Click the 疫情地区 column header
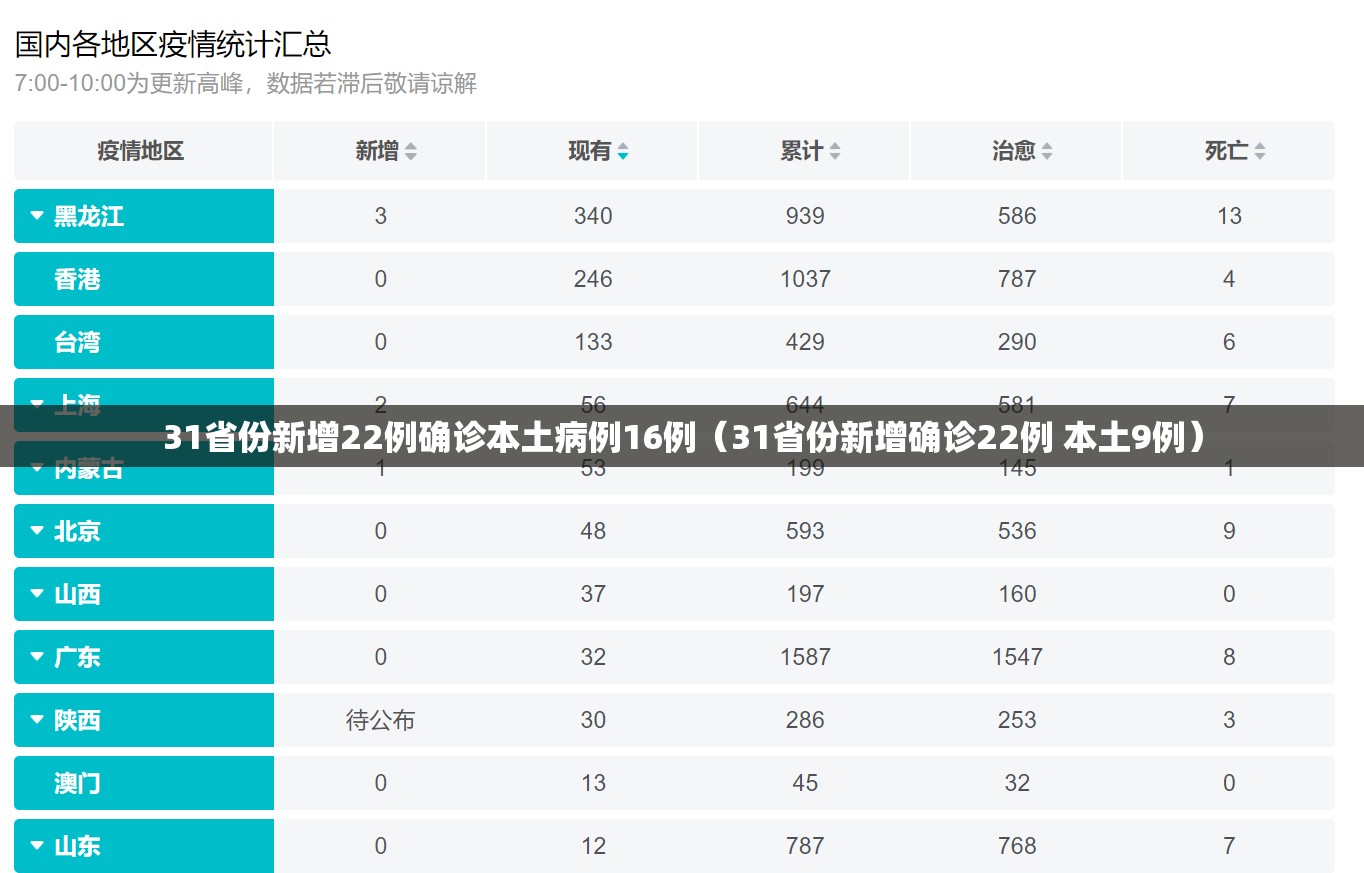Screen dimensions: 1364x873 (141, 151)
